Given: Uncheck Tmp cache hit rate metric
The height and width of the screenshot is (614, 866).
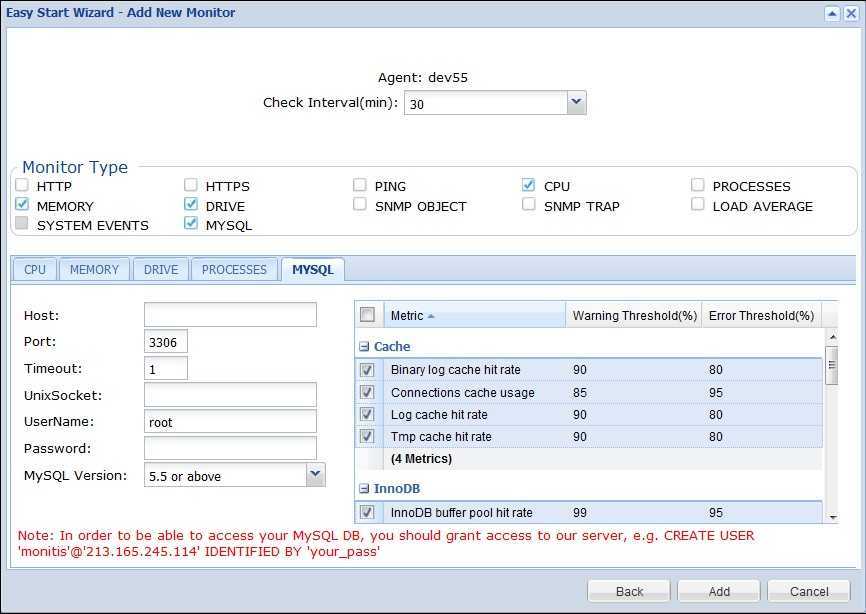Looking at the screenshot, I should 367,436.
